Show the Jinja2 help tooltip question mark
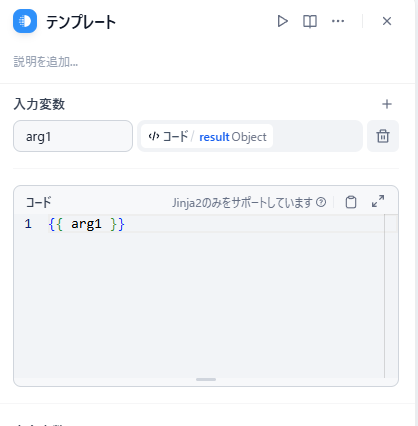The image size is (418, 426). [321, 202]
